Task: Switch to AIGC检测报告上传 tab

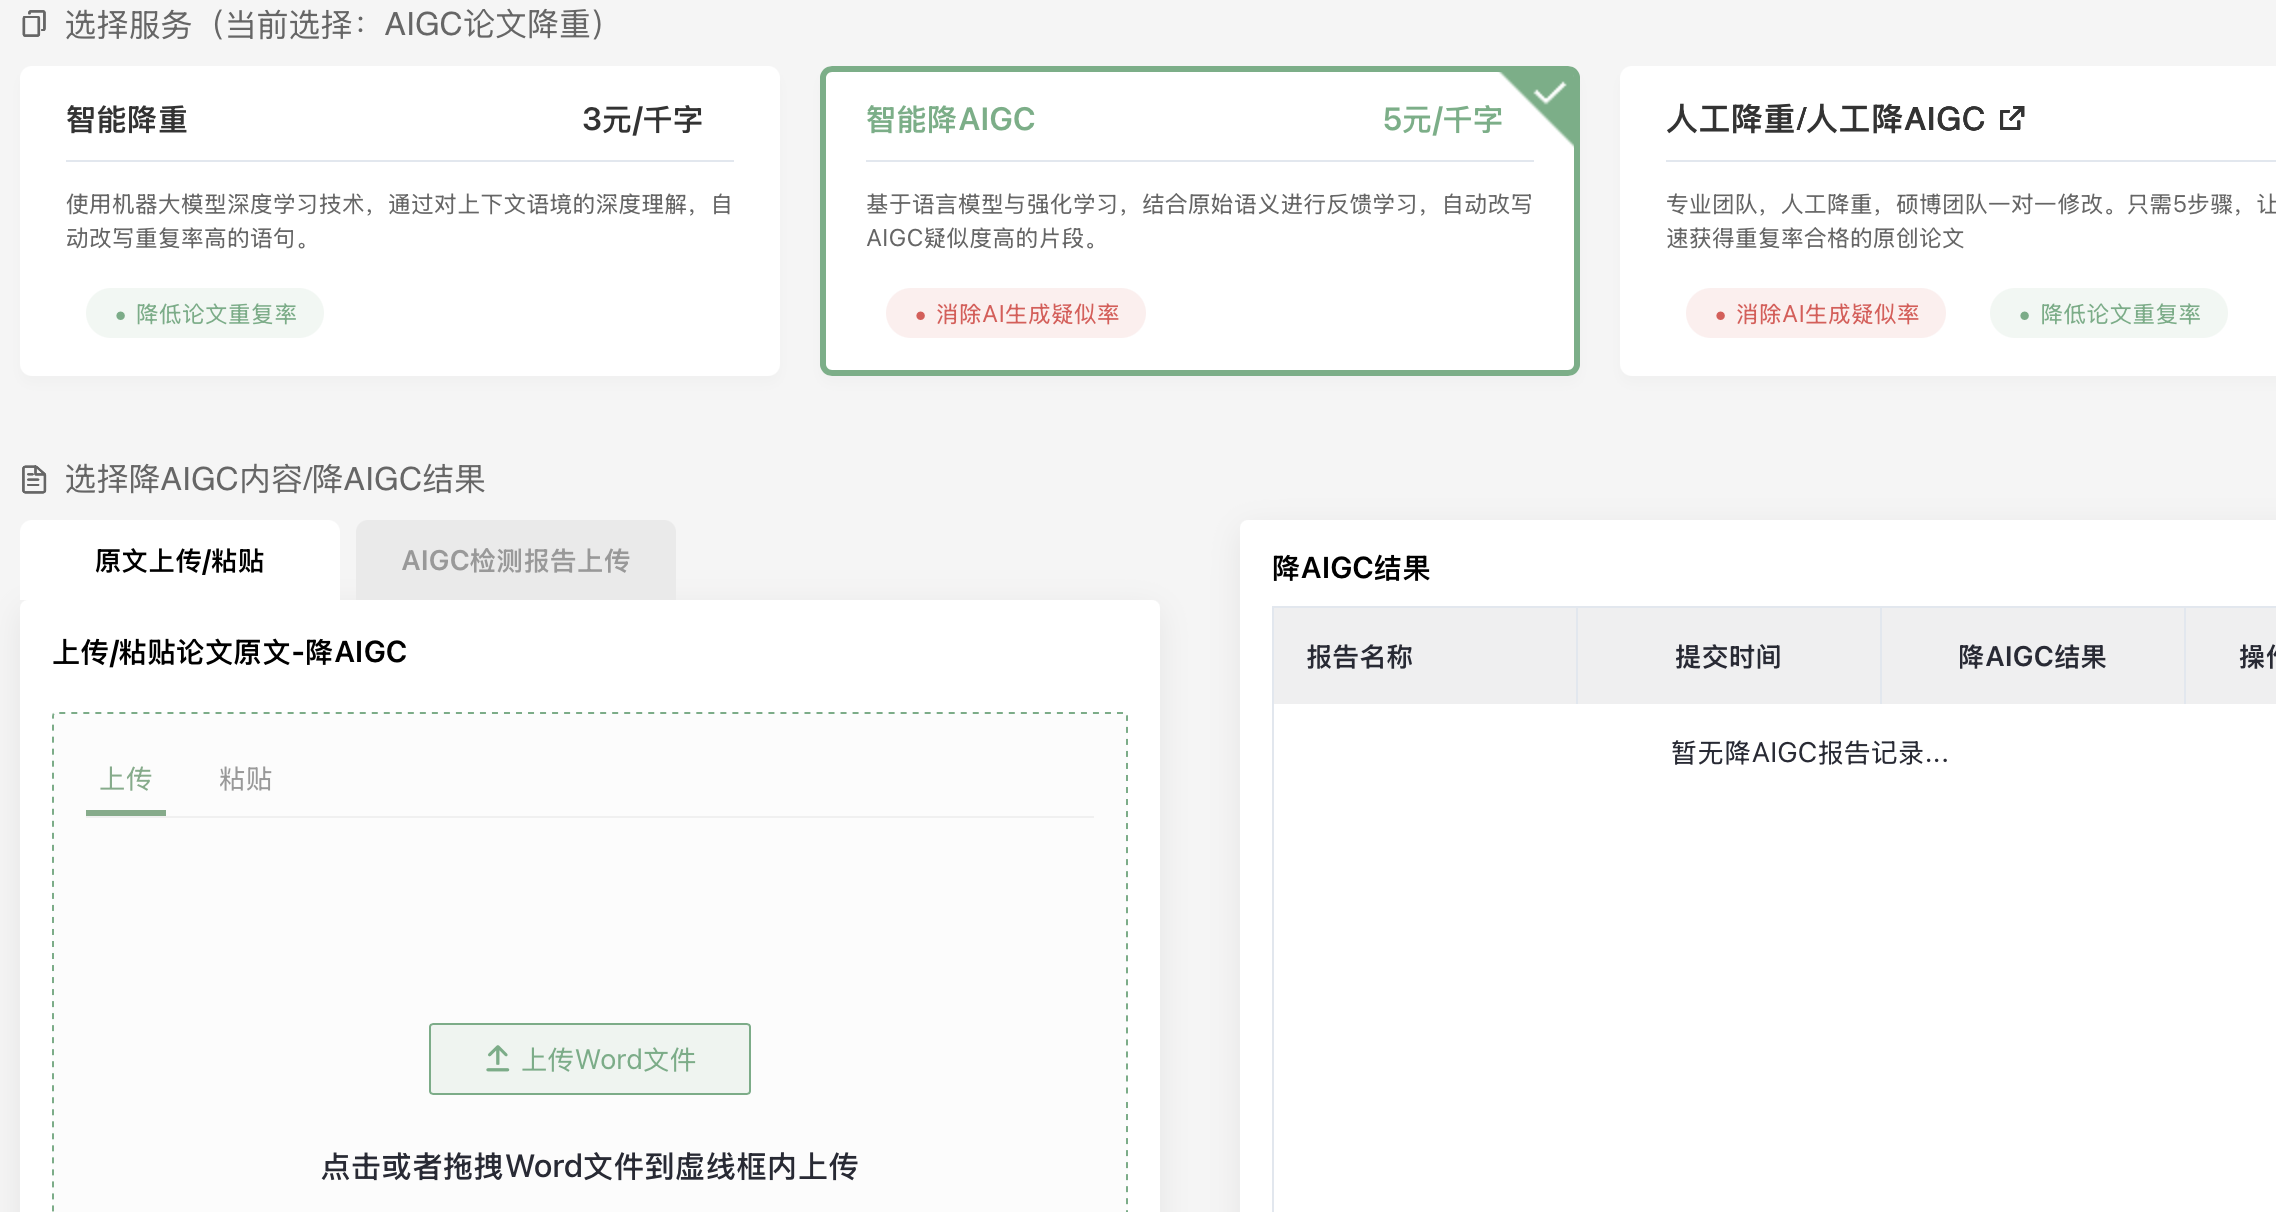Action: pos(515,561)
